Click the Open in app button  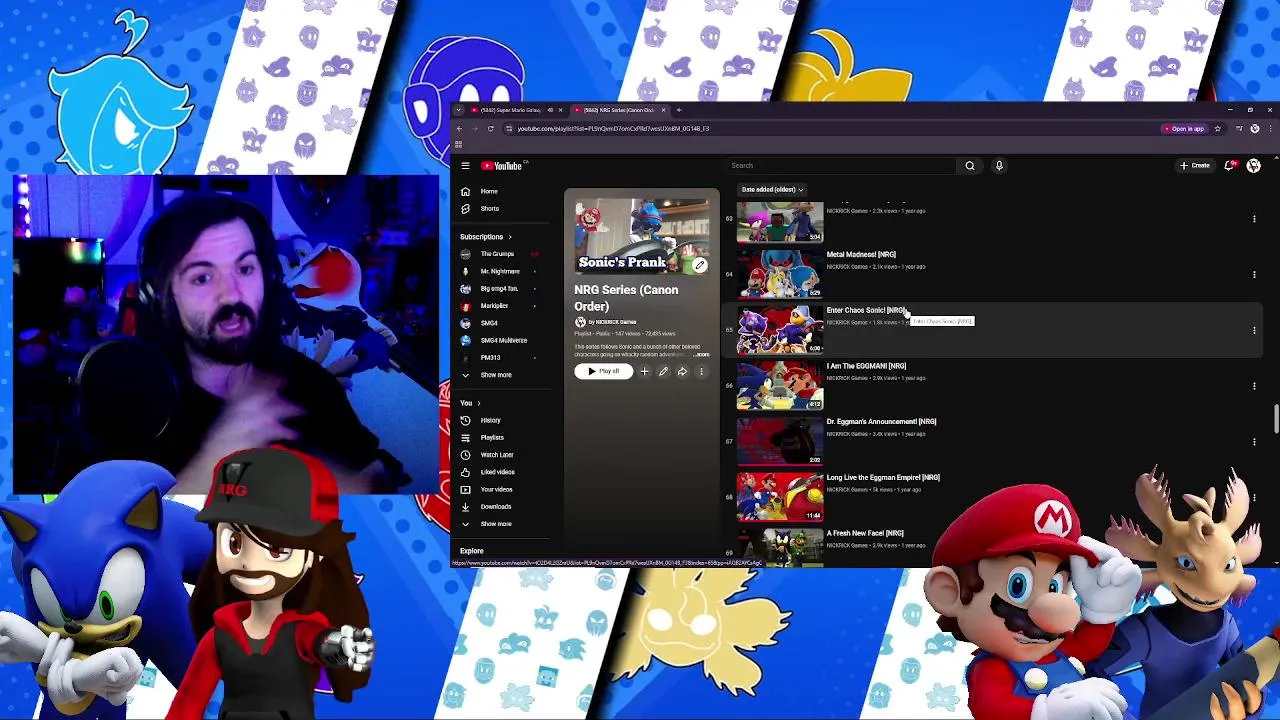(1183, 129)
